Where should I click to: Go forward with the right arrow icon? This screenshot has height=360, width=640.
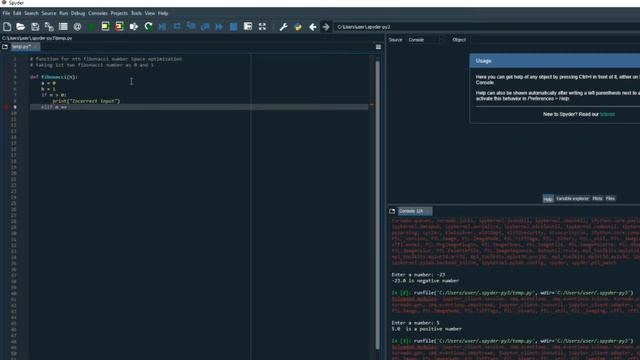pyautogui.click(x=326, y=27)
